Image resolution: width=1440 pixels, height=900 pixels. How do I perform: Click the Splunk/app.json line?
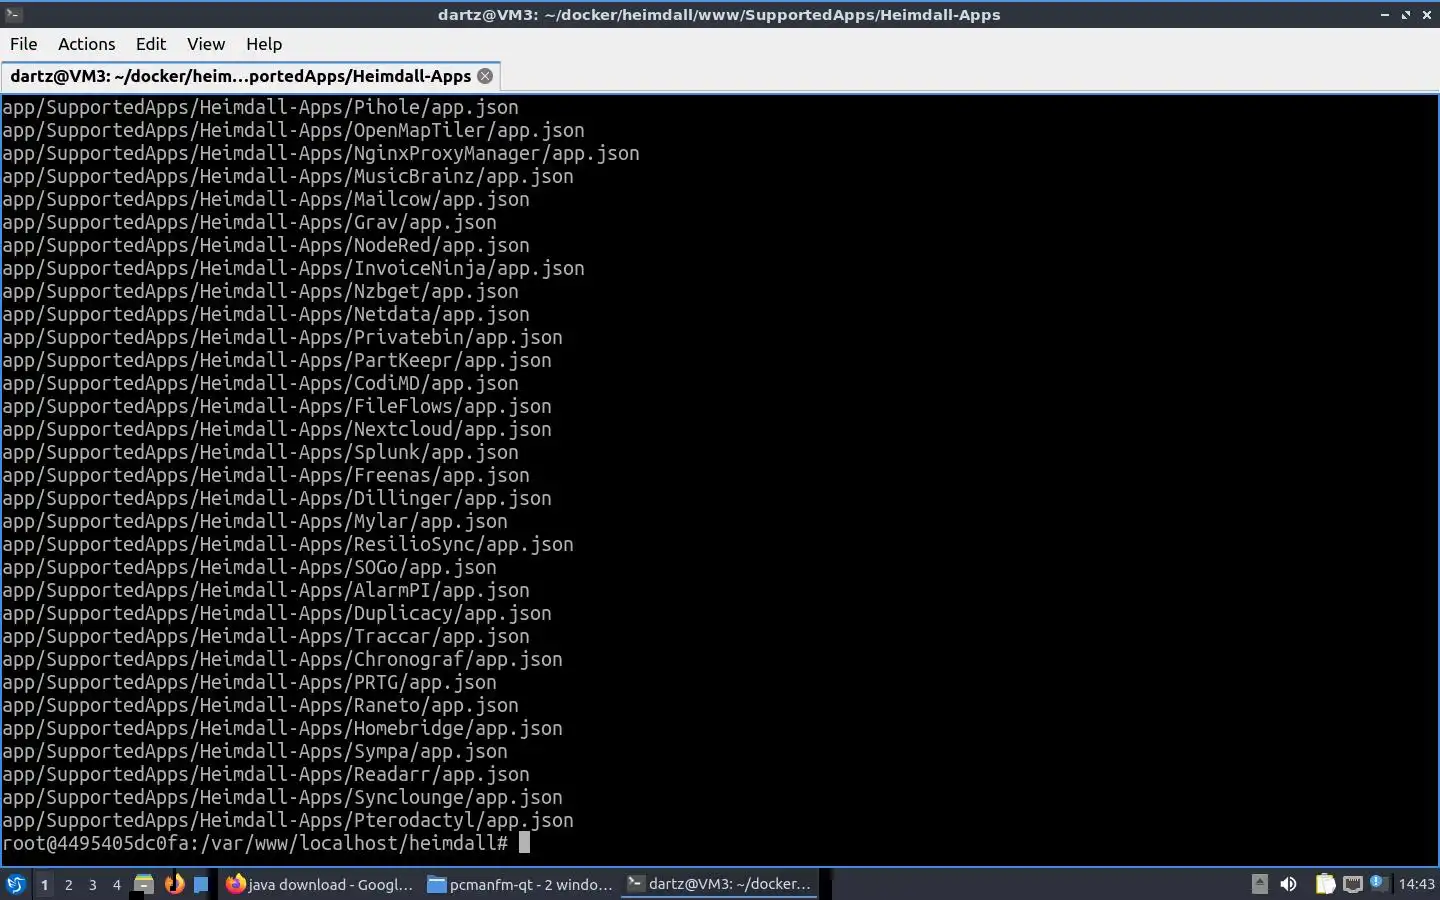point(260,452)
